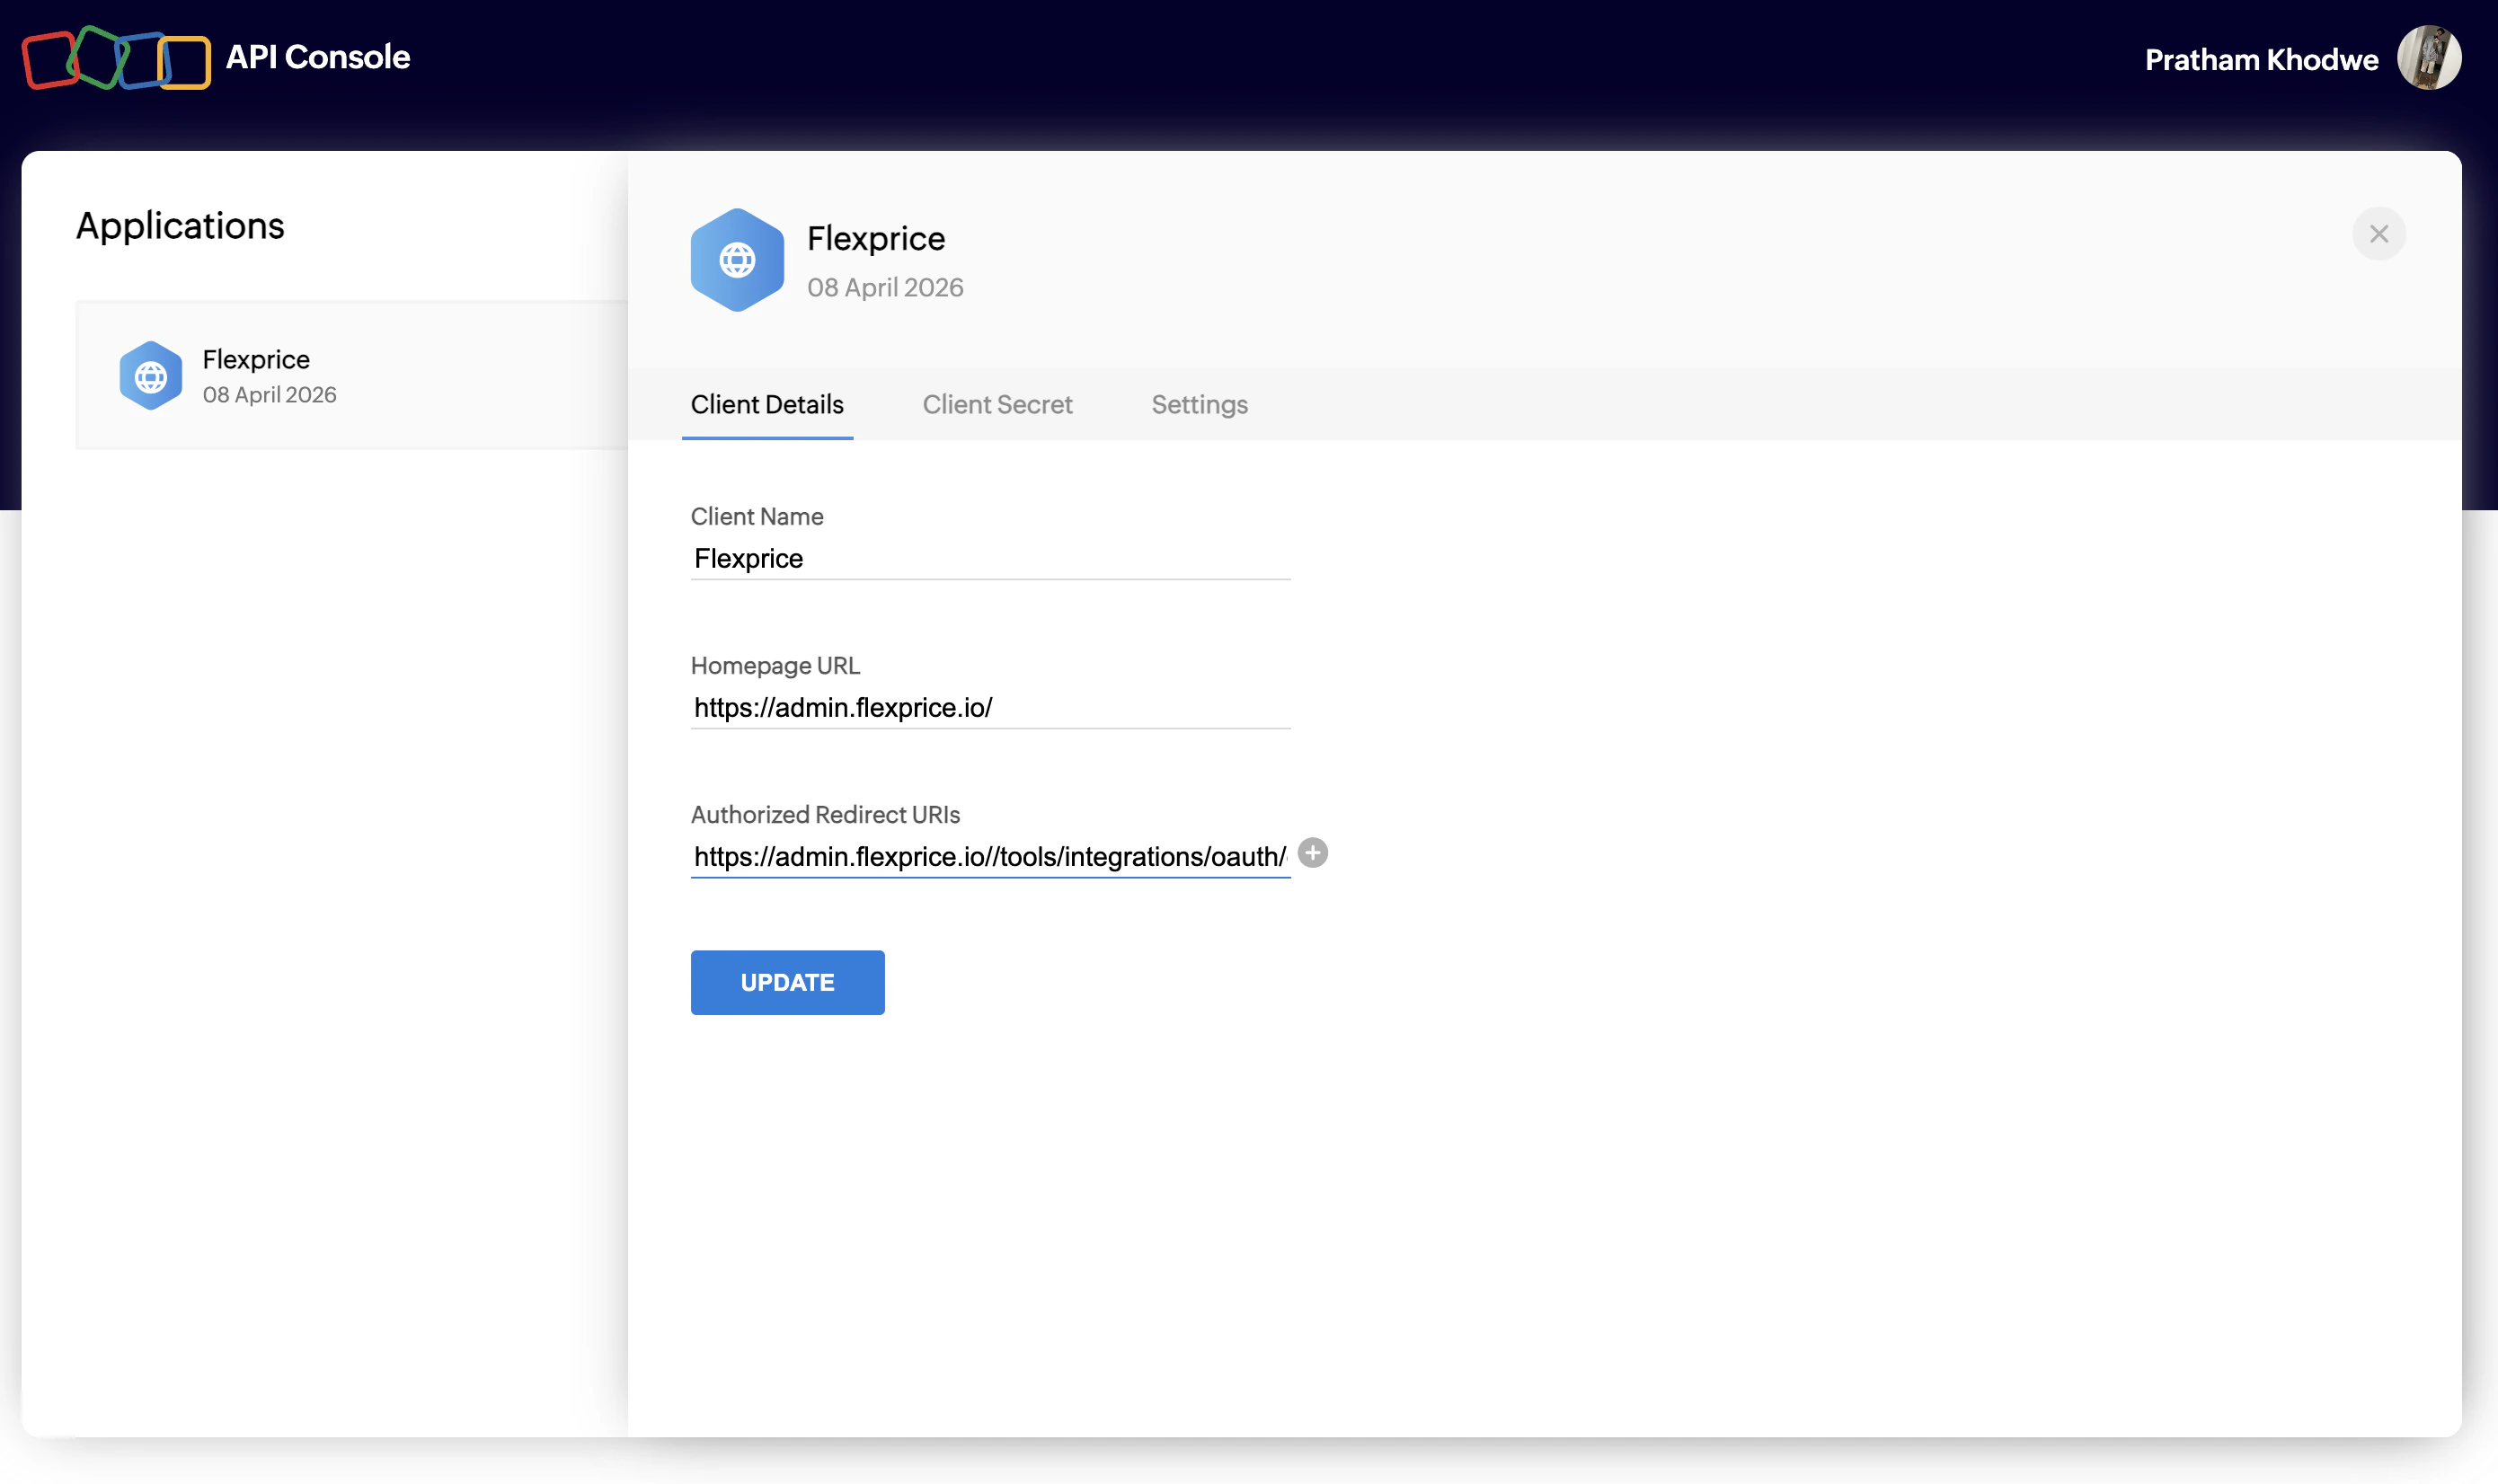The height and width of the screenshot is (1484, 2498).
Task: Open the Settings tab
Action: click(x=1199, y=404)
